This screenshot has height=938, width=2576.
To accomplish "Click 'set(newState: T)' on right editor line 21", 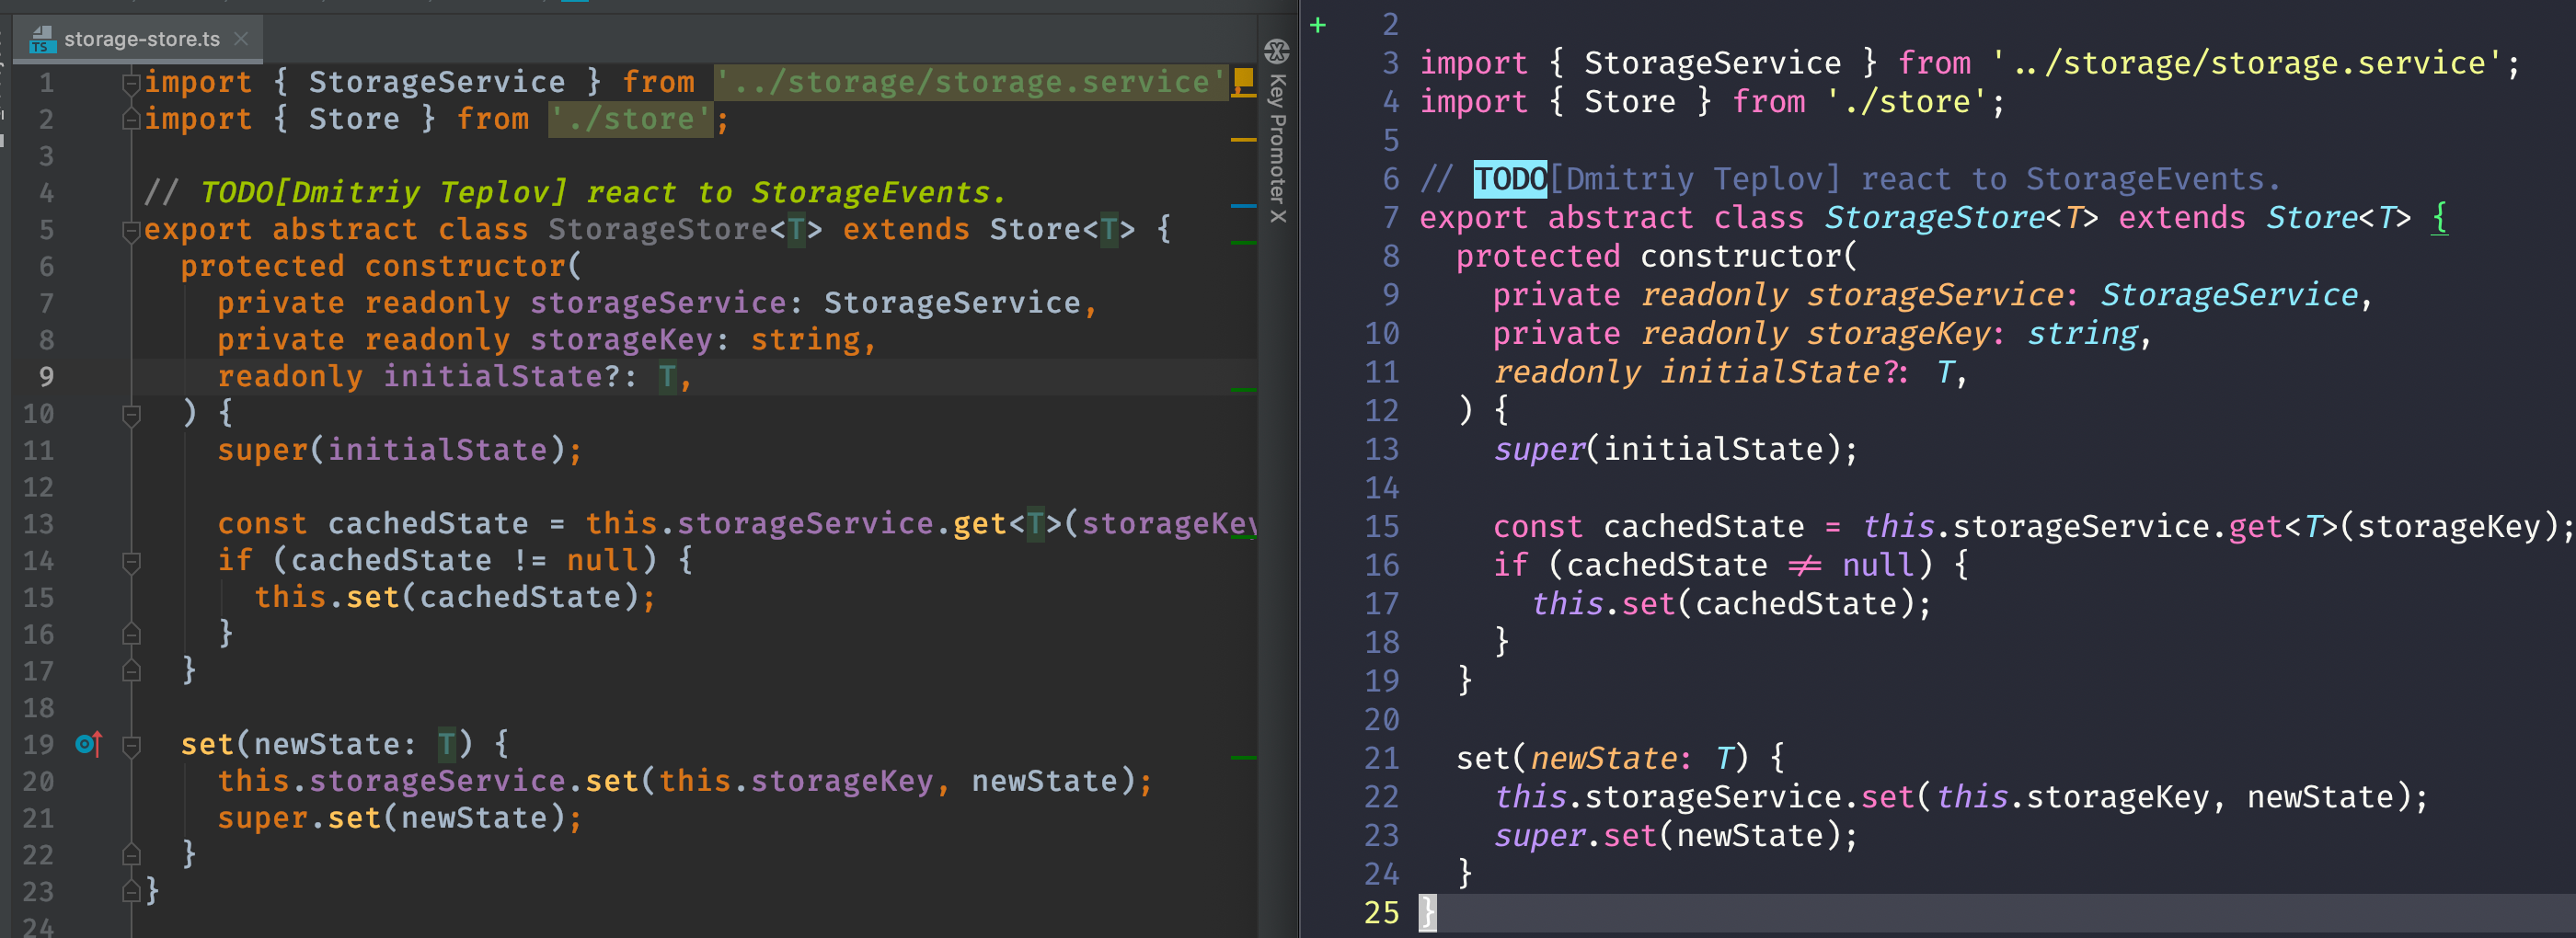I will 1602,758.
